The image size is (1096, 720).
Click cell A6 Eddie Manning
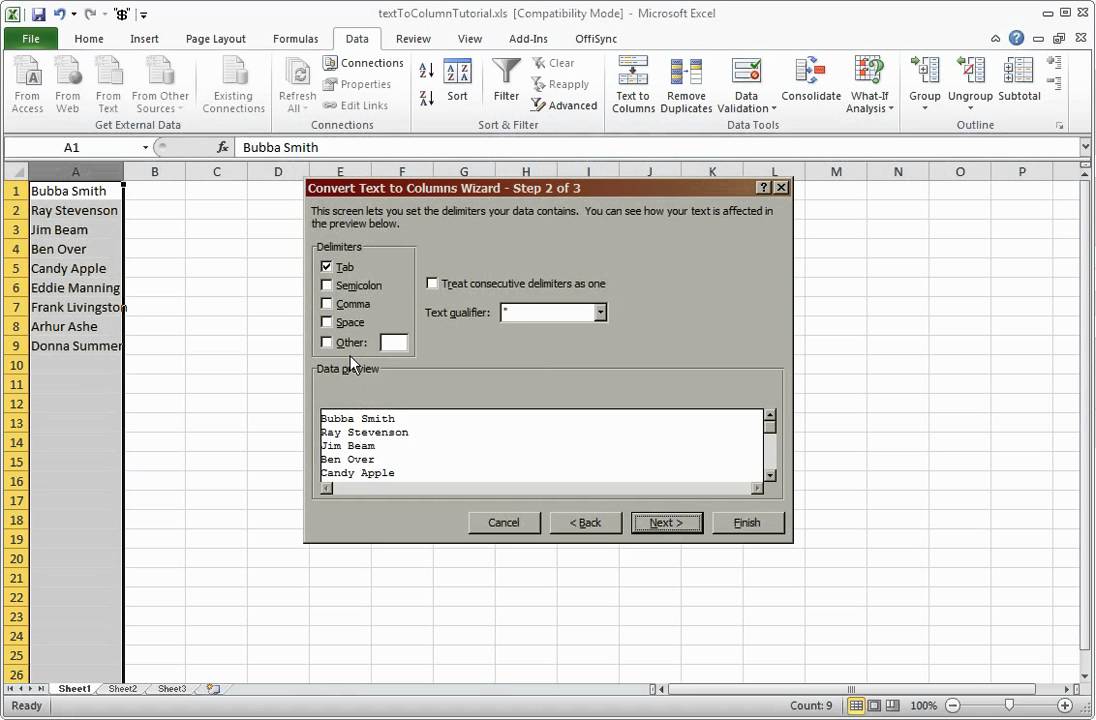click(75, 287)
